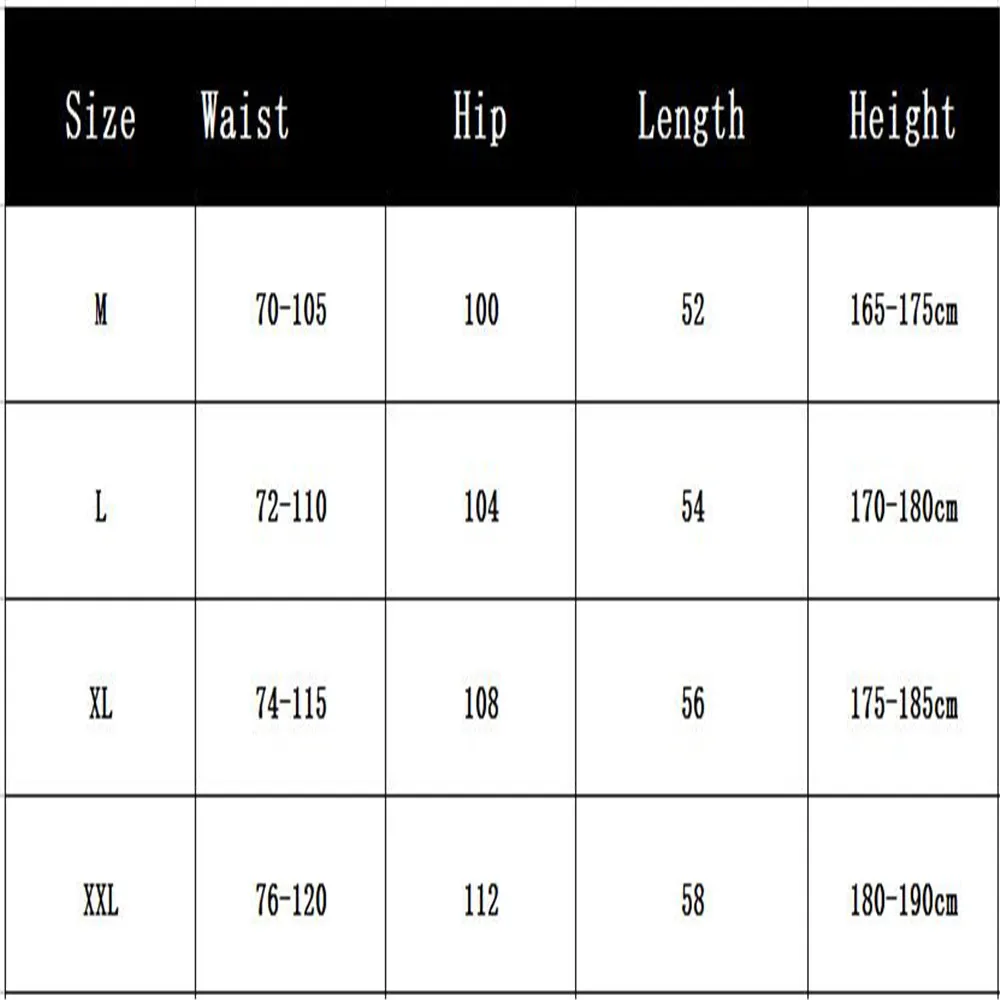This screenshot has width=1000, height=1000.
Task: Click the Size column header
Action: click(100, 116)
